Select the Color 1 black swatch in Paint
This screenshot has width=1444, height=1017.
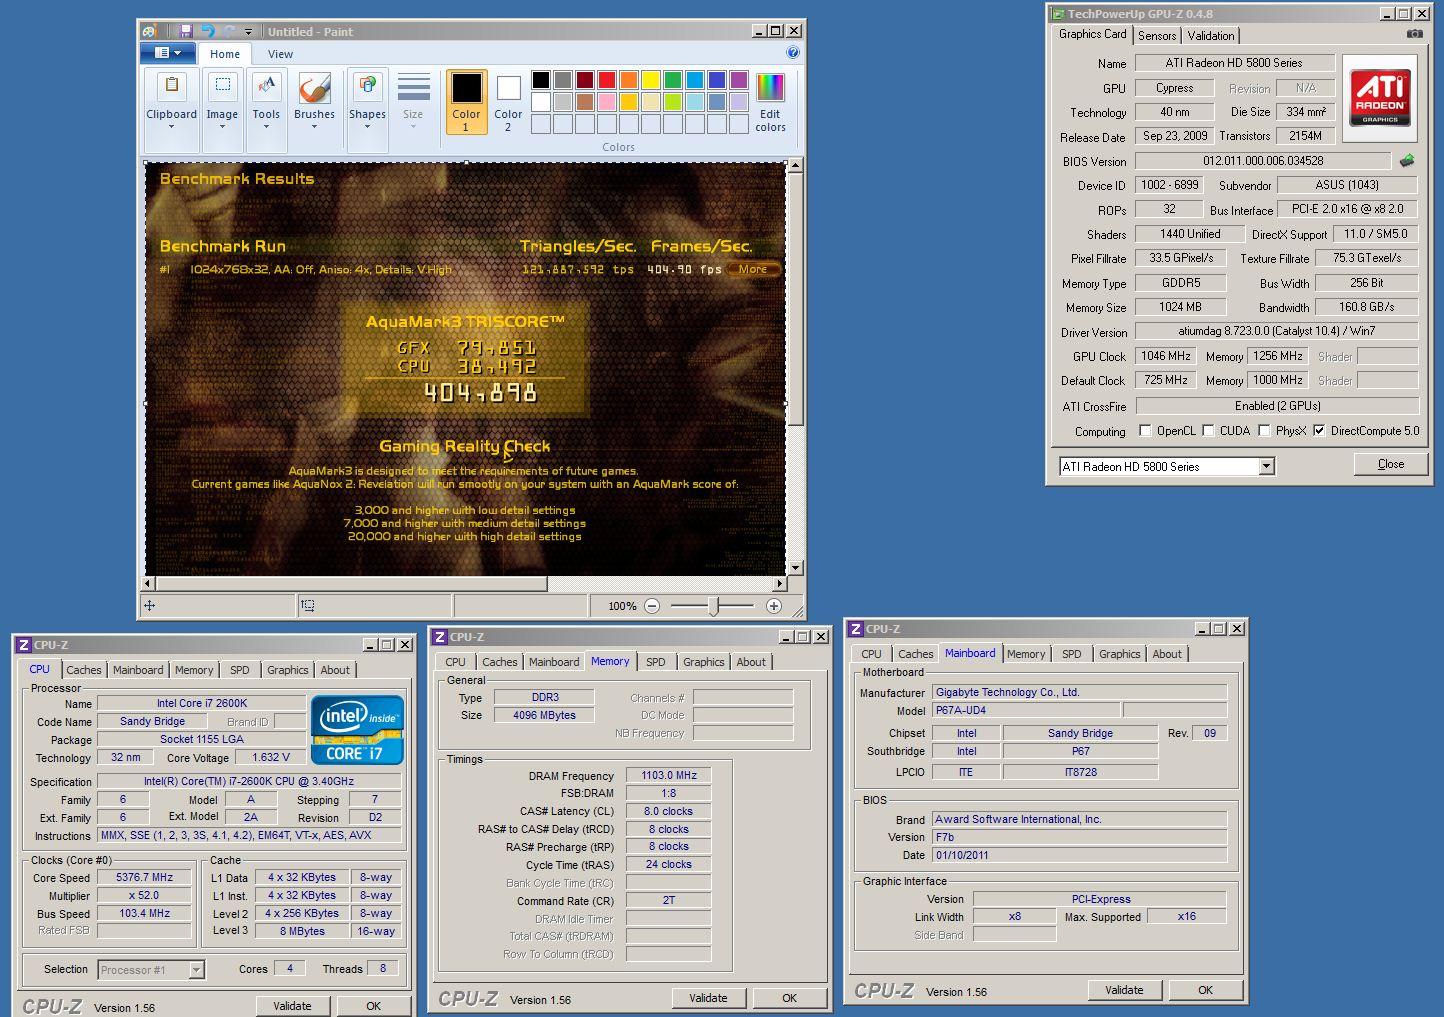click(x=466, y=101)
